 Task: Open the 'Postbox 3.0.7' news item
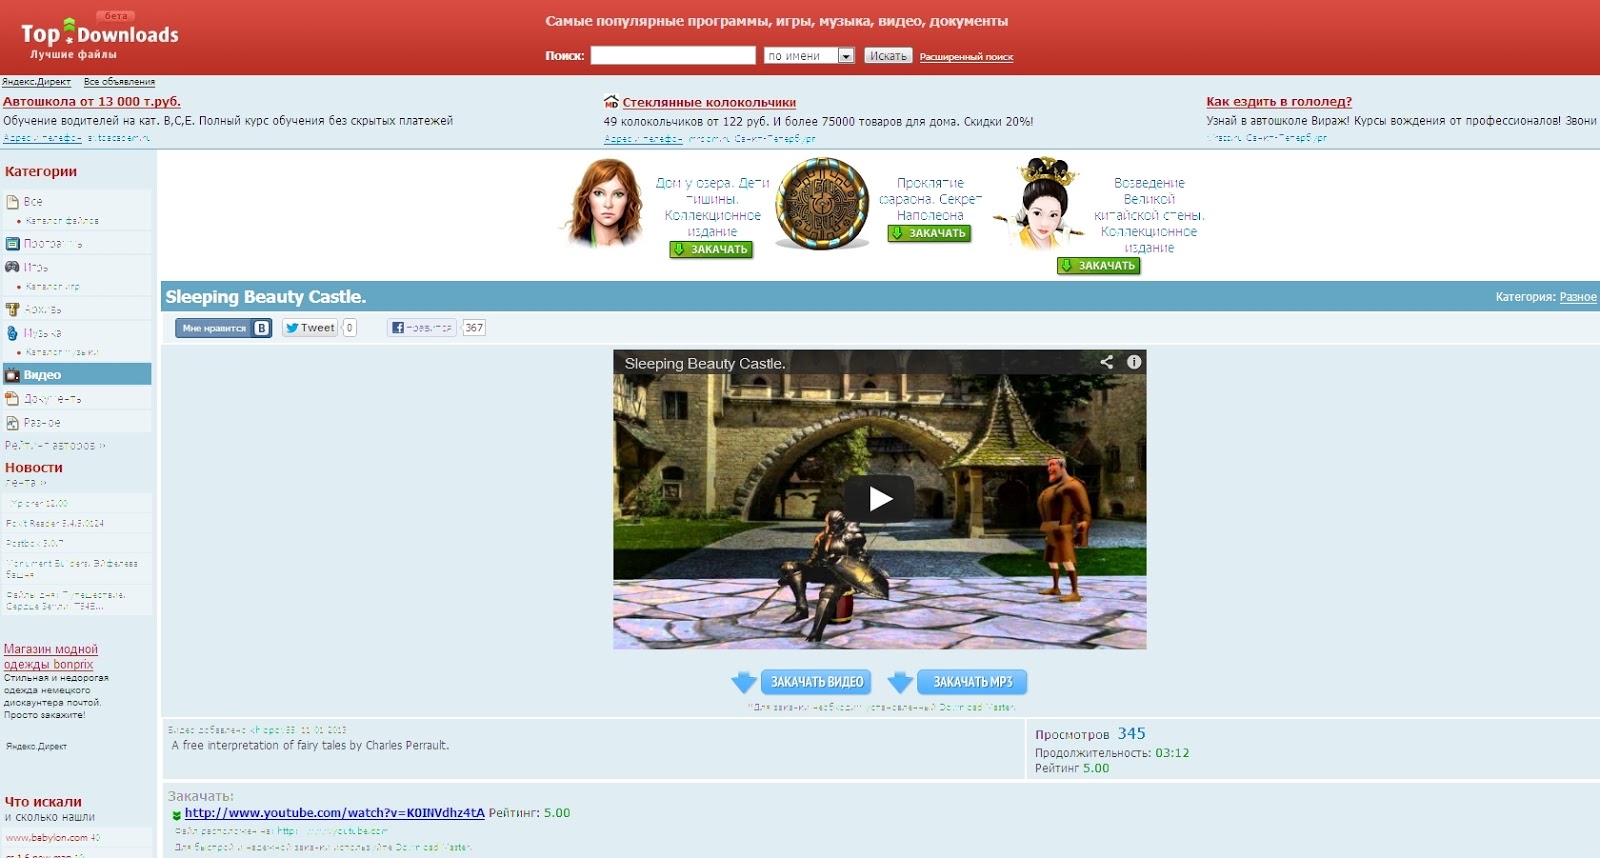click(34, 543)
